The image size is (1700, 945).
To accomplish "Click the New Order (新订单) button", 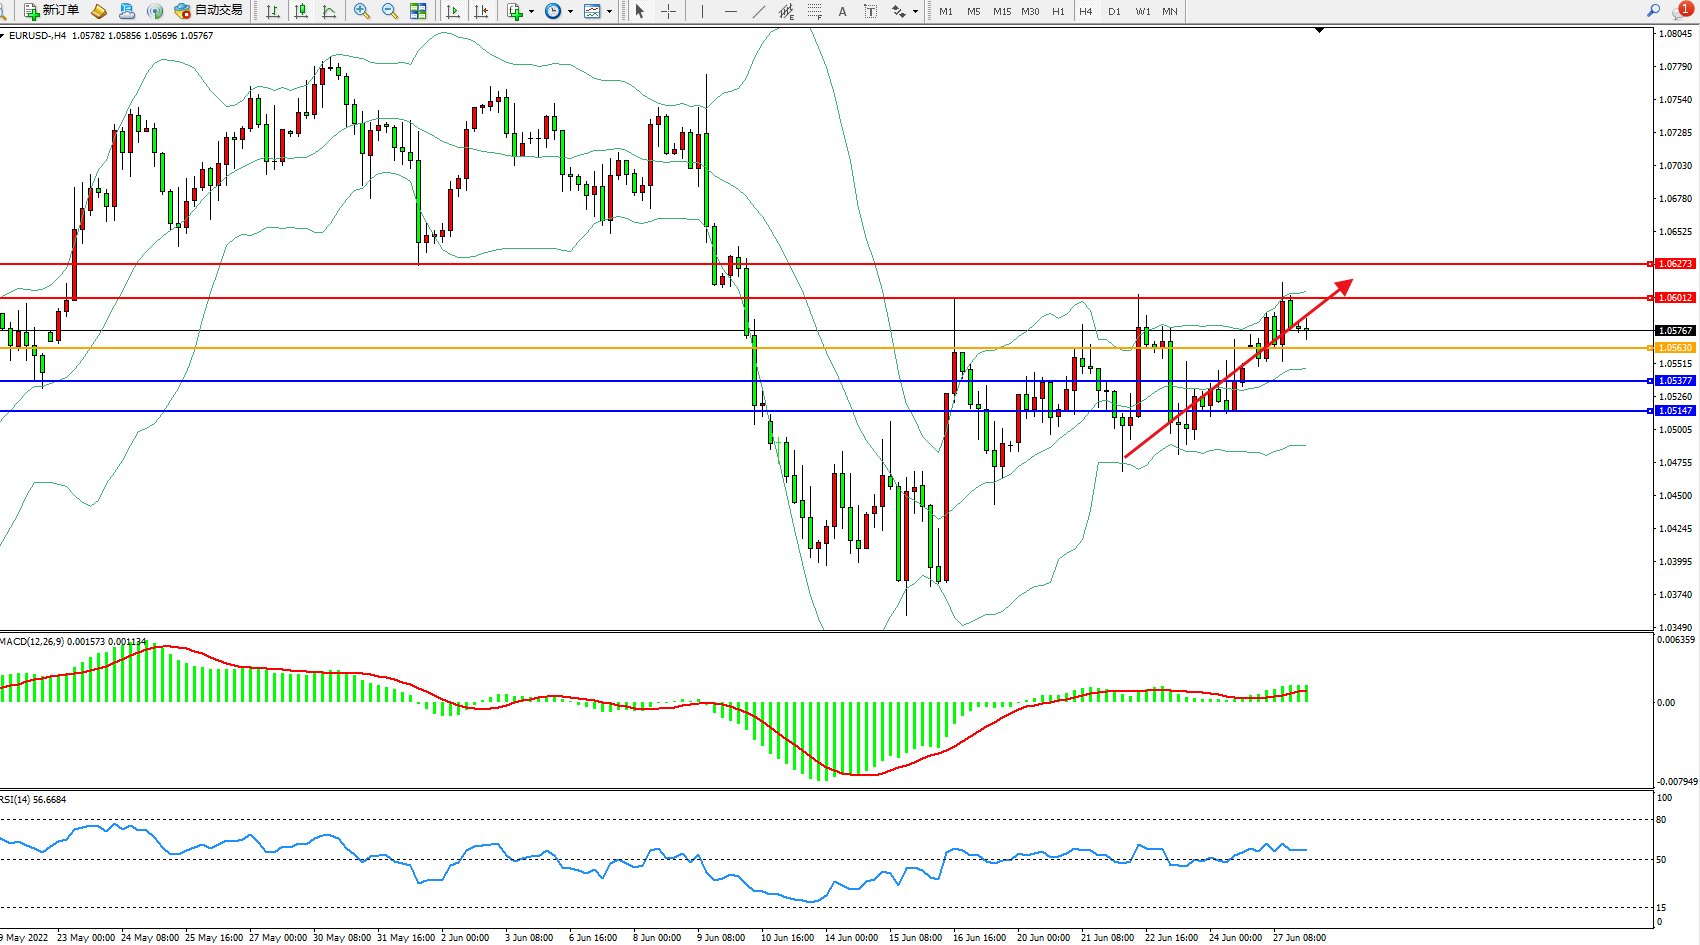I will [x=52, y=11].
